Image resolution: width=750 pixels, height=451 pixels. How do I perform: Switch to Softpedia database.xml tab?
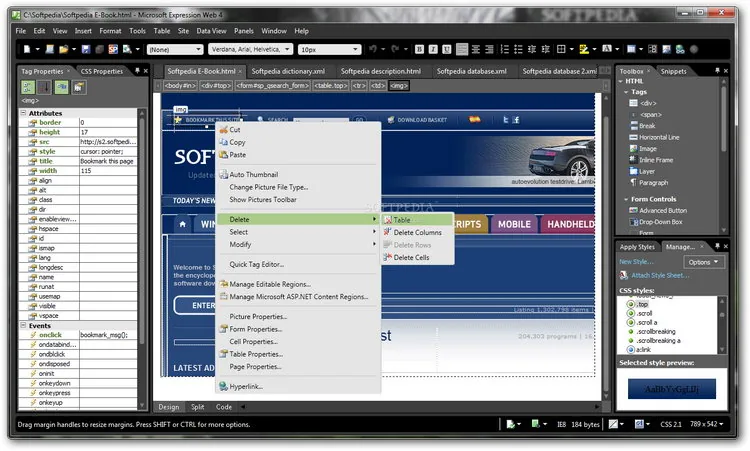(472, 71)
